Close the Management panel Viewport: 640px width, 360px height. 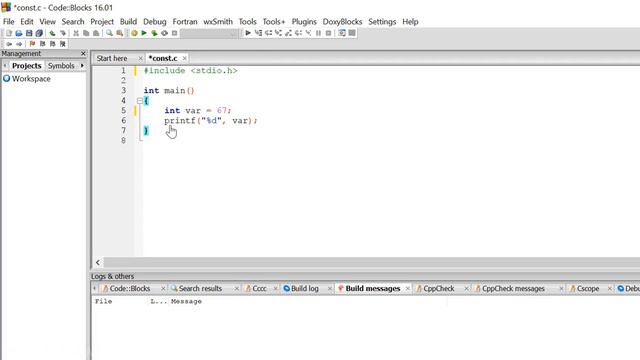click(83, 53)
